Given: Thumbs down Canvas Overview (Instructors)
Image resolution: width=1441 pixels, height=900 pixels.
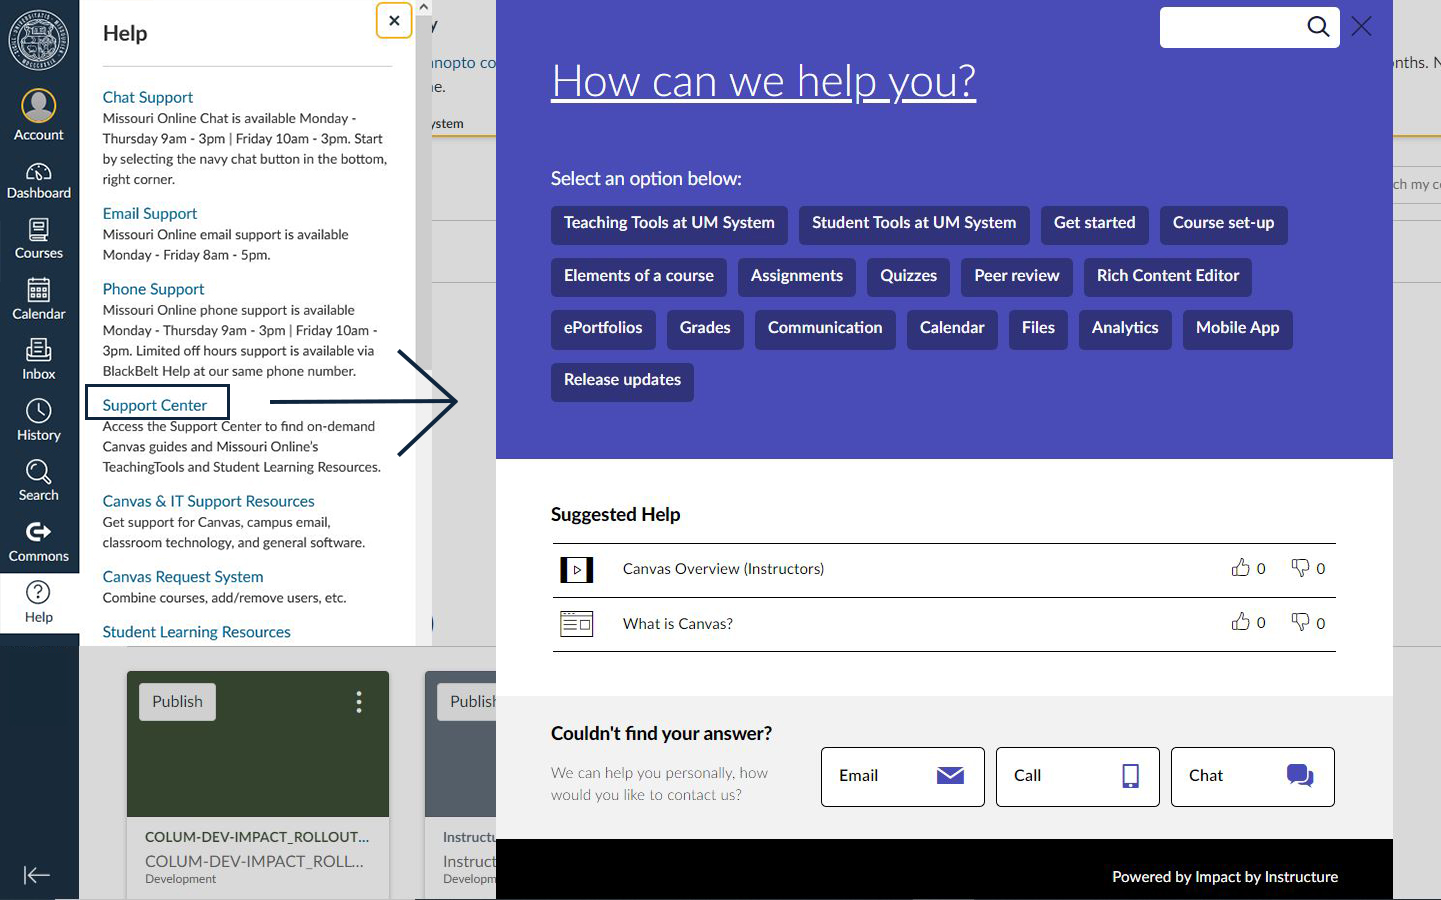Looking at the screenshot, I should coord(1300,568).
